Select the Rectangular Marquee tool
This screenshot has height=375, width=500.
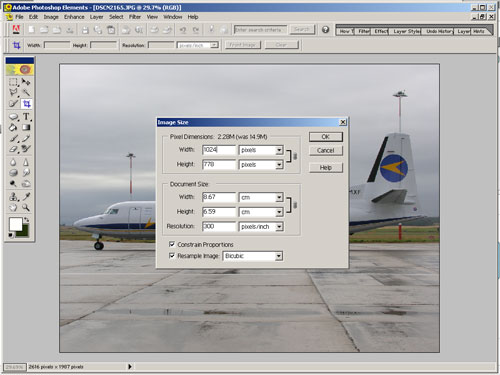point(13,82)
